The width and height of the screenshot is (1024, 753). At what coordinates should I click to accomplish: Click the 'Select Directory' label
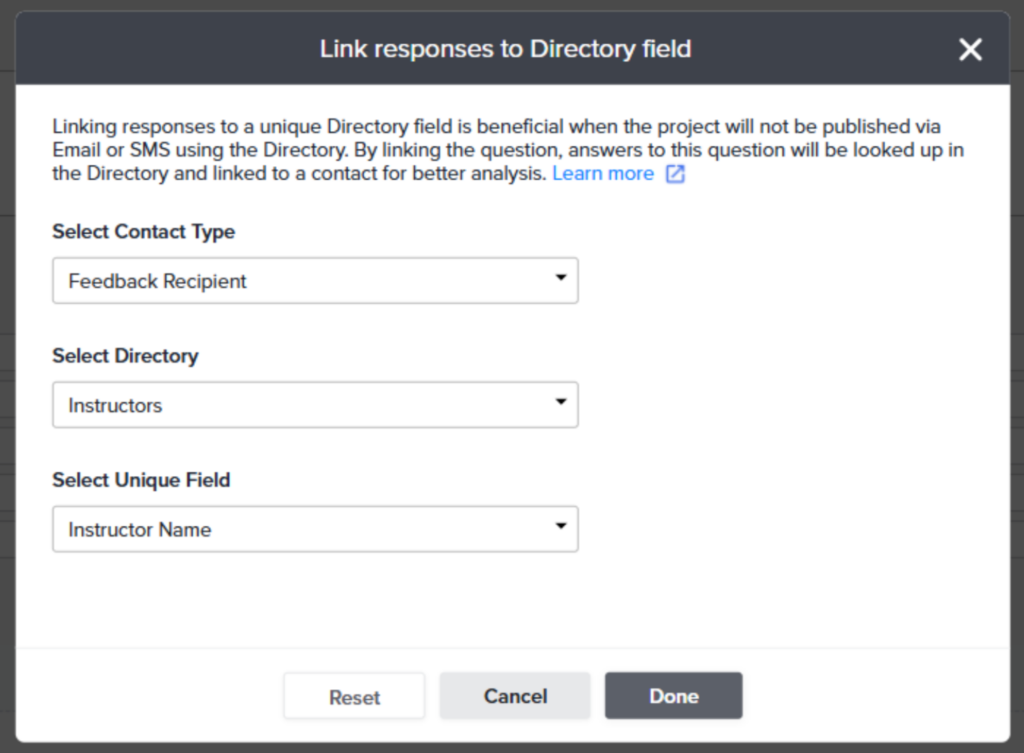(125, 356)
